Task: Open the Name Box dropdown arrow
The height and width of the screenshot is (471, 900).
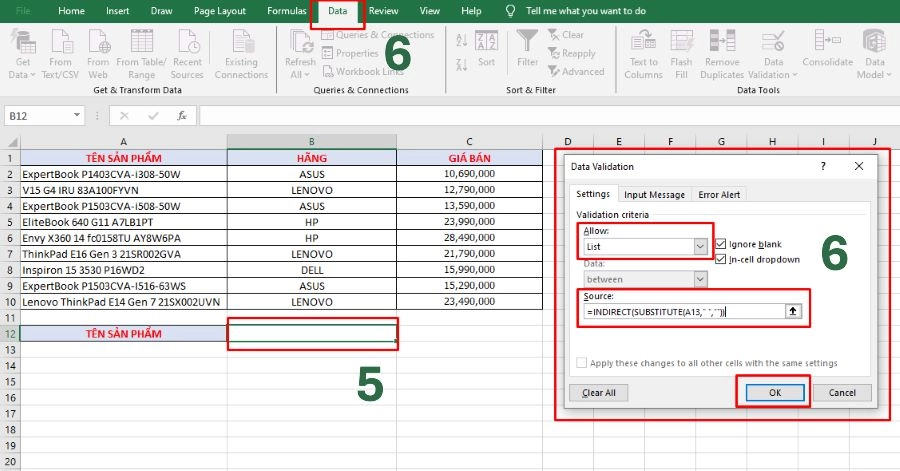Action: tap(77, 115)
